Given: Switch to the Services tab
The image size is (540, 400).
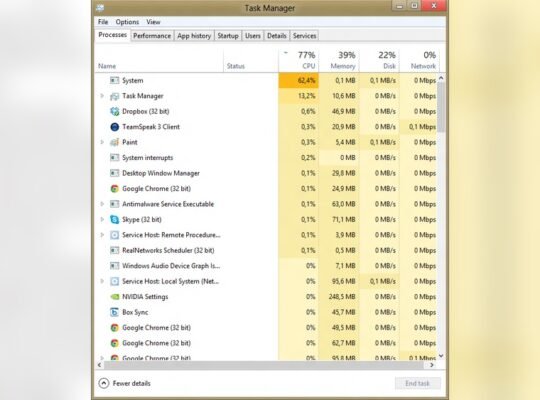Looking at the screenshot, I should [x=304, y=36].
